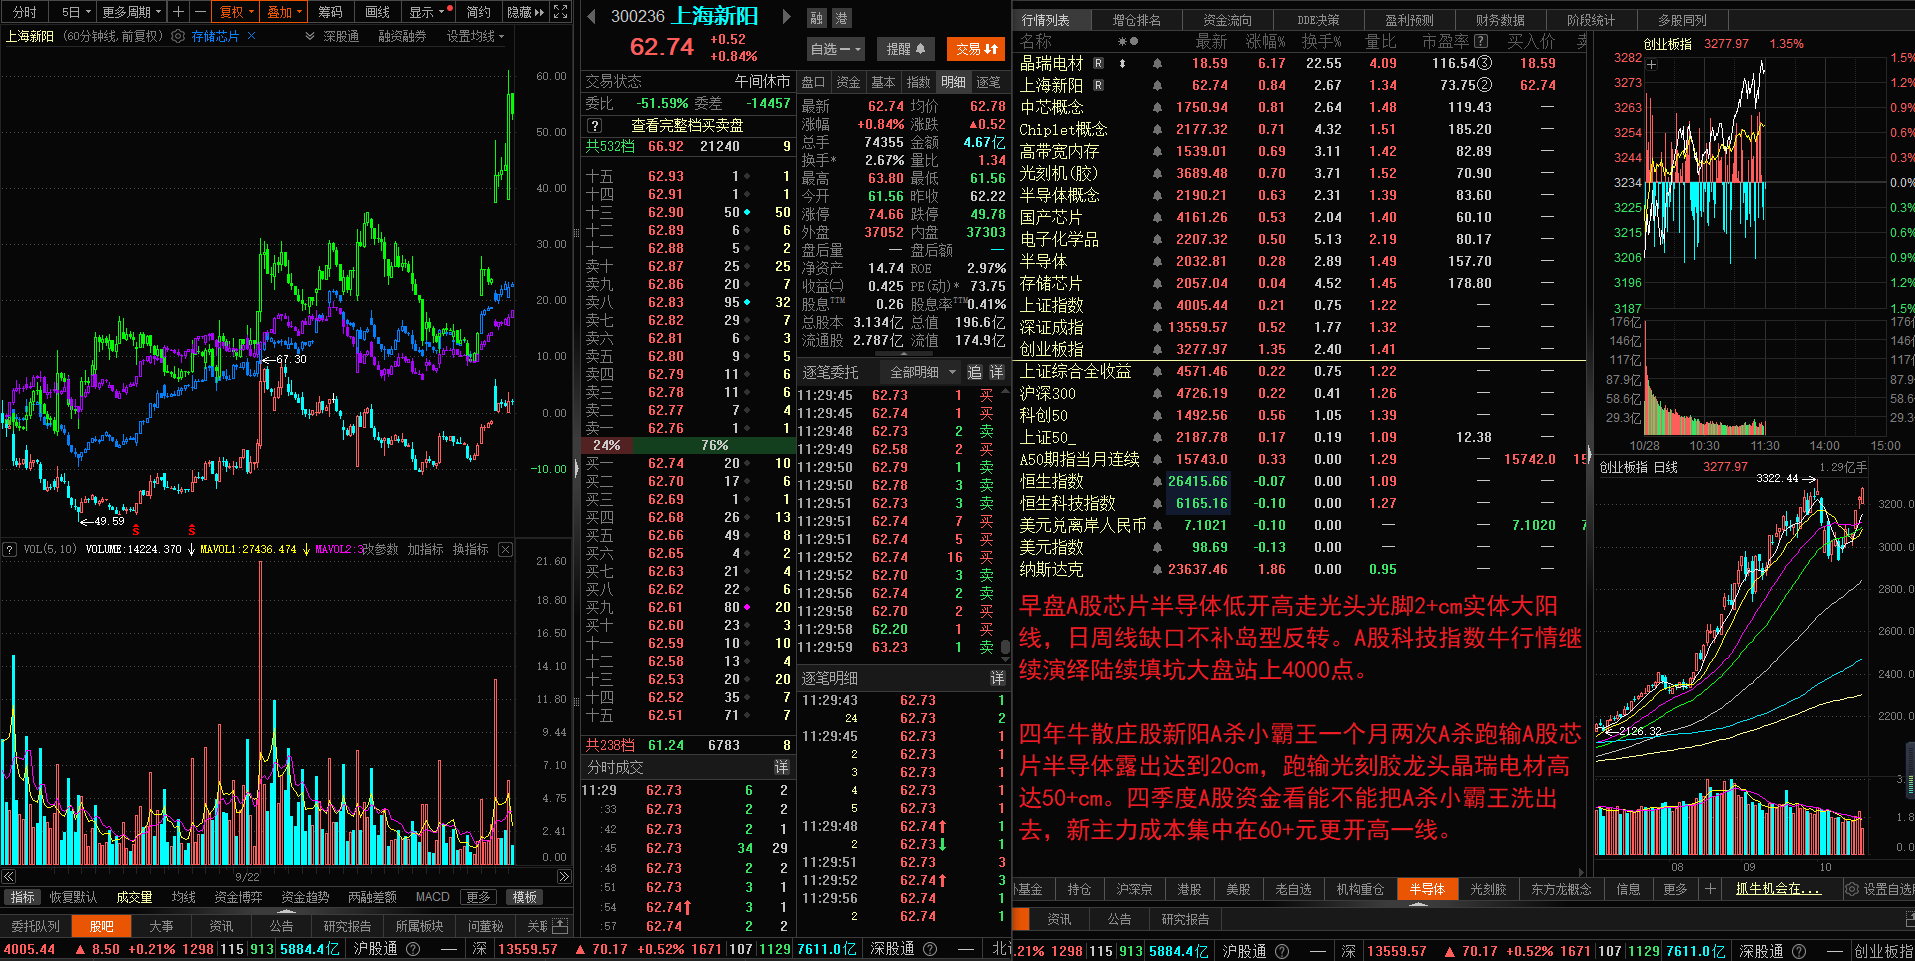Click the plus zoom-in icon in chart toolbar
The height and width of the screenshot is (961, 1915).
coord(178,12)
